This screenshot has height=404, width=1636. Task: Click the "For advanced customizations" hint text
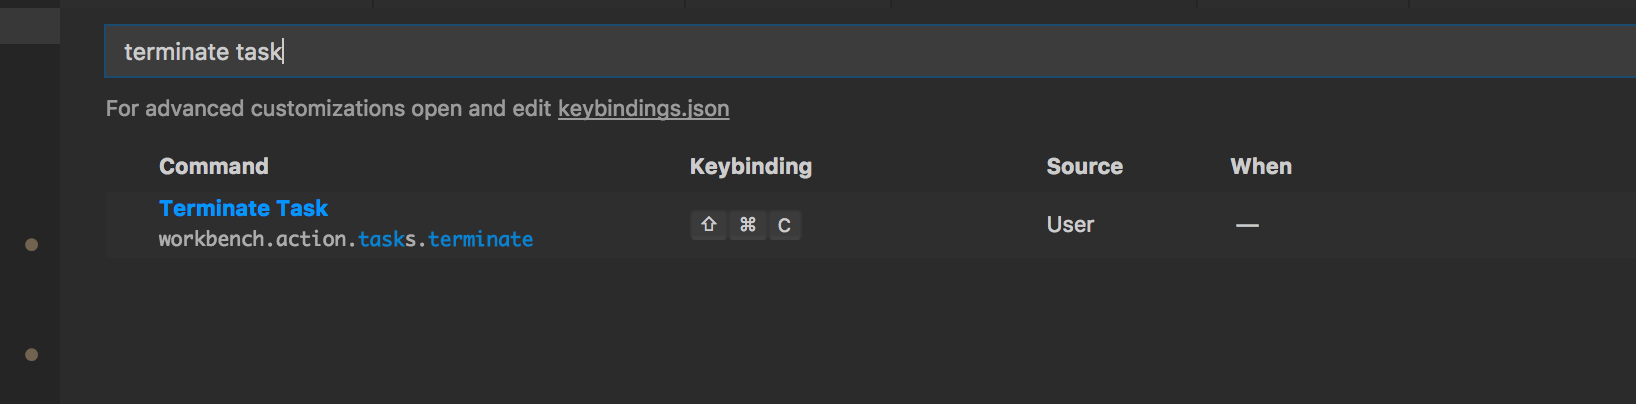[328, 109]
